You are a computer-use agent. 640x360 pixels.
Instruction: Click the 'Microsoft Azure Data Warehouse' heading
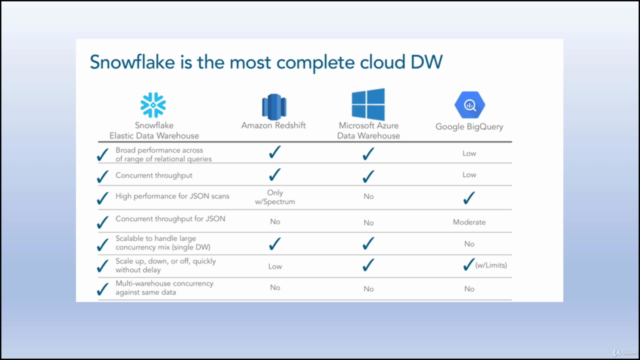coord(369,131)
